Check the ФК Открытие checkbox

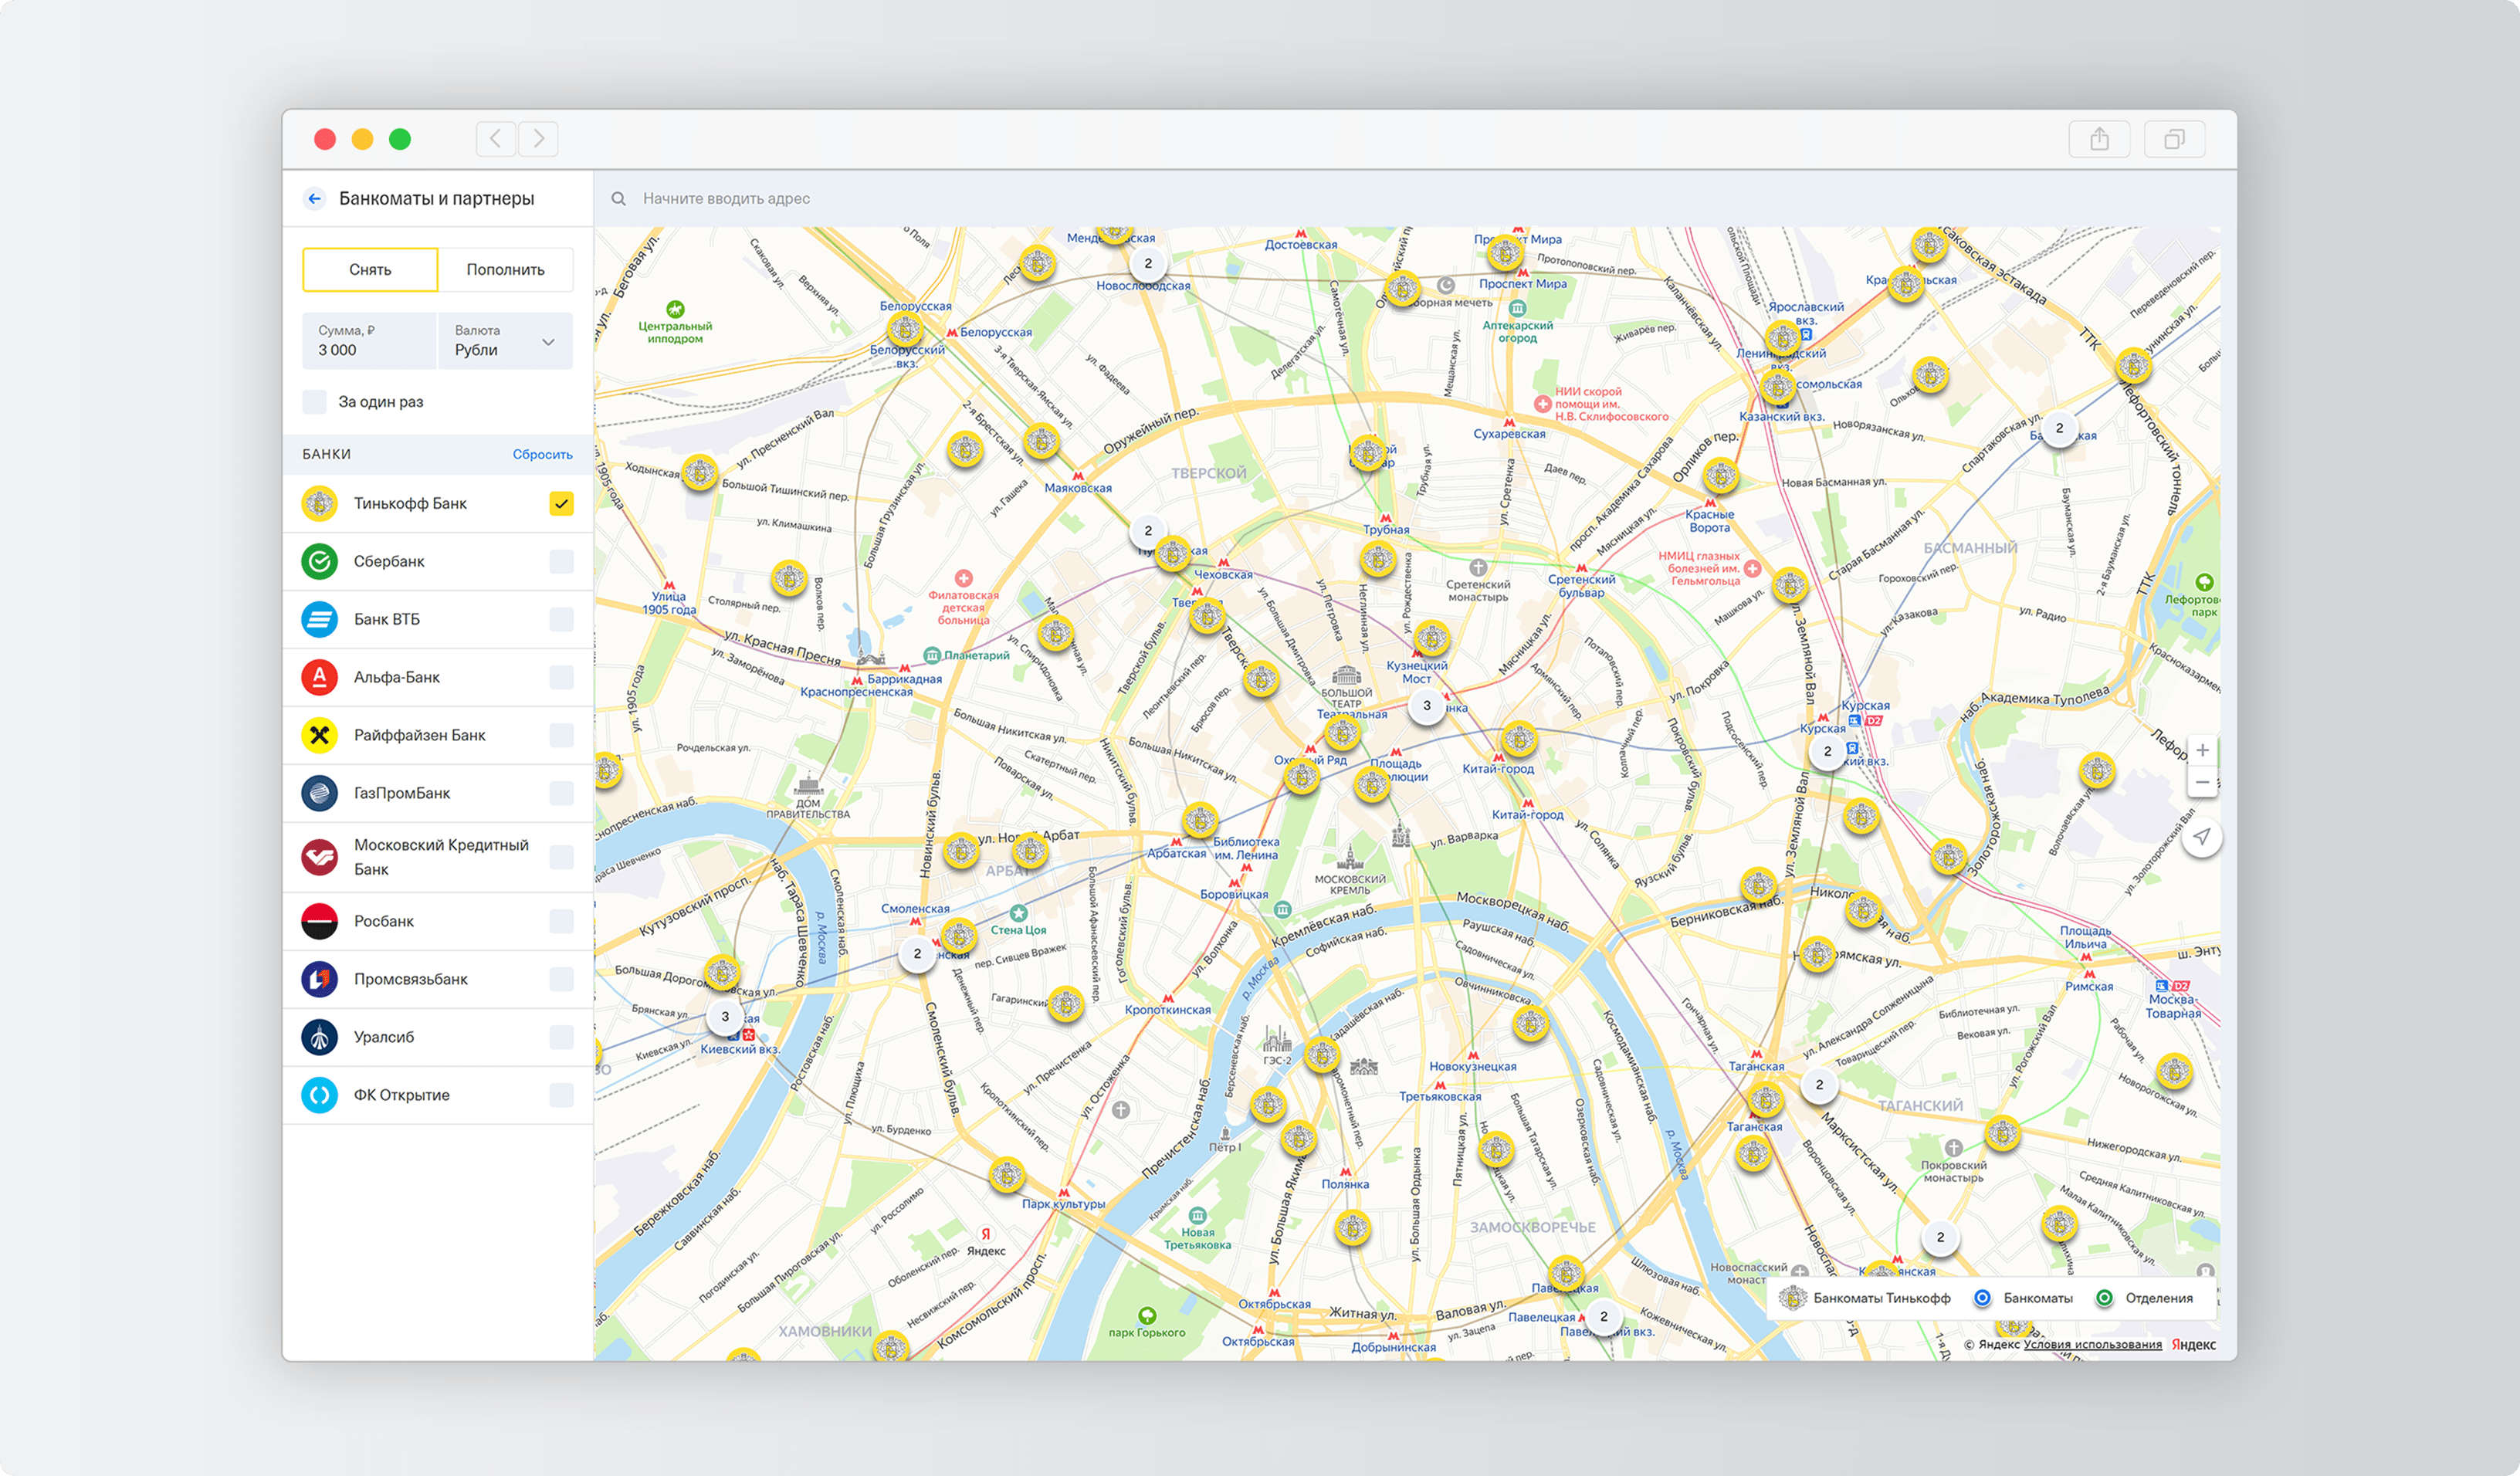[x=562, y=1095]
